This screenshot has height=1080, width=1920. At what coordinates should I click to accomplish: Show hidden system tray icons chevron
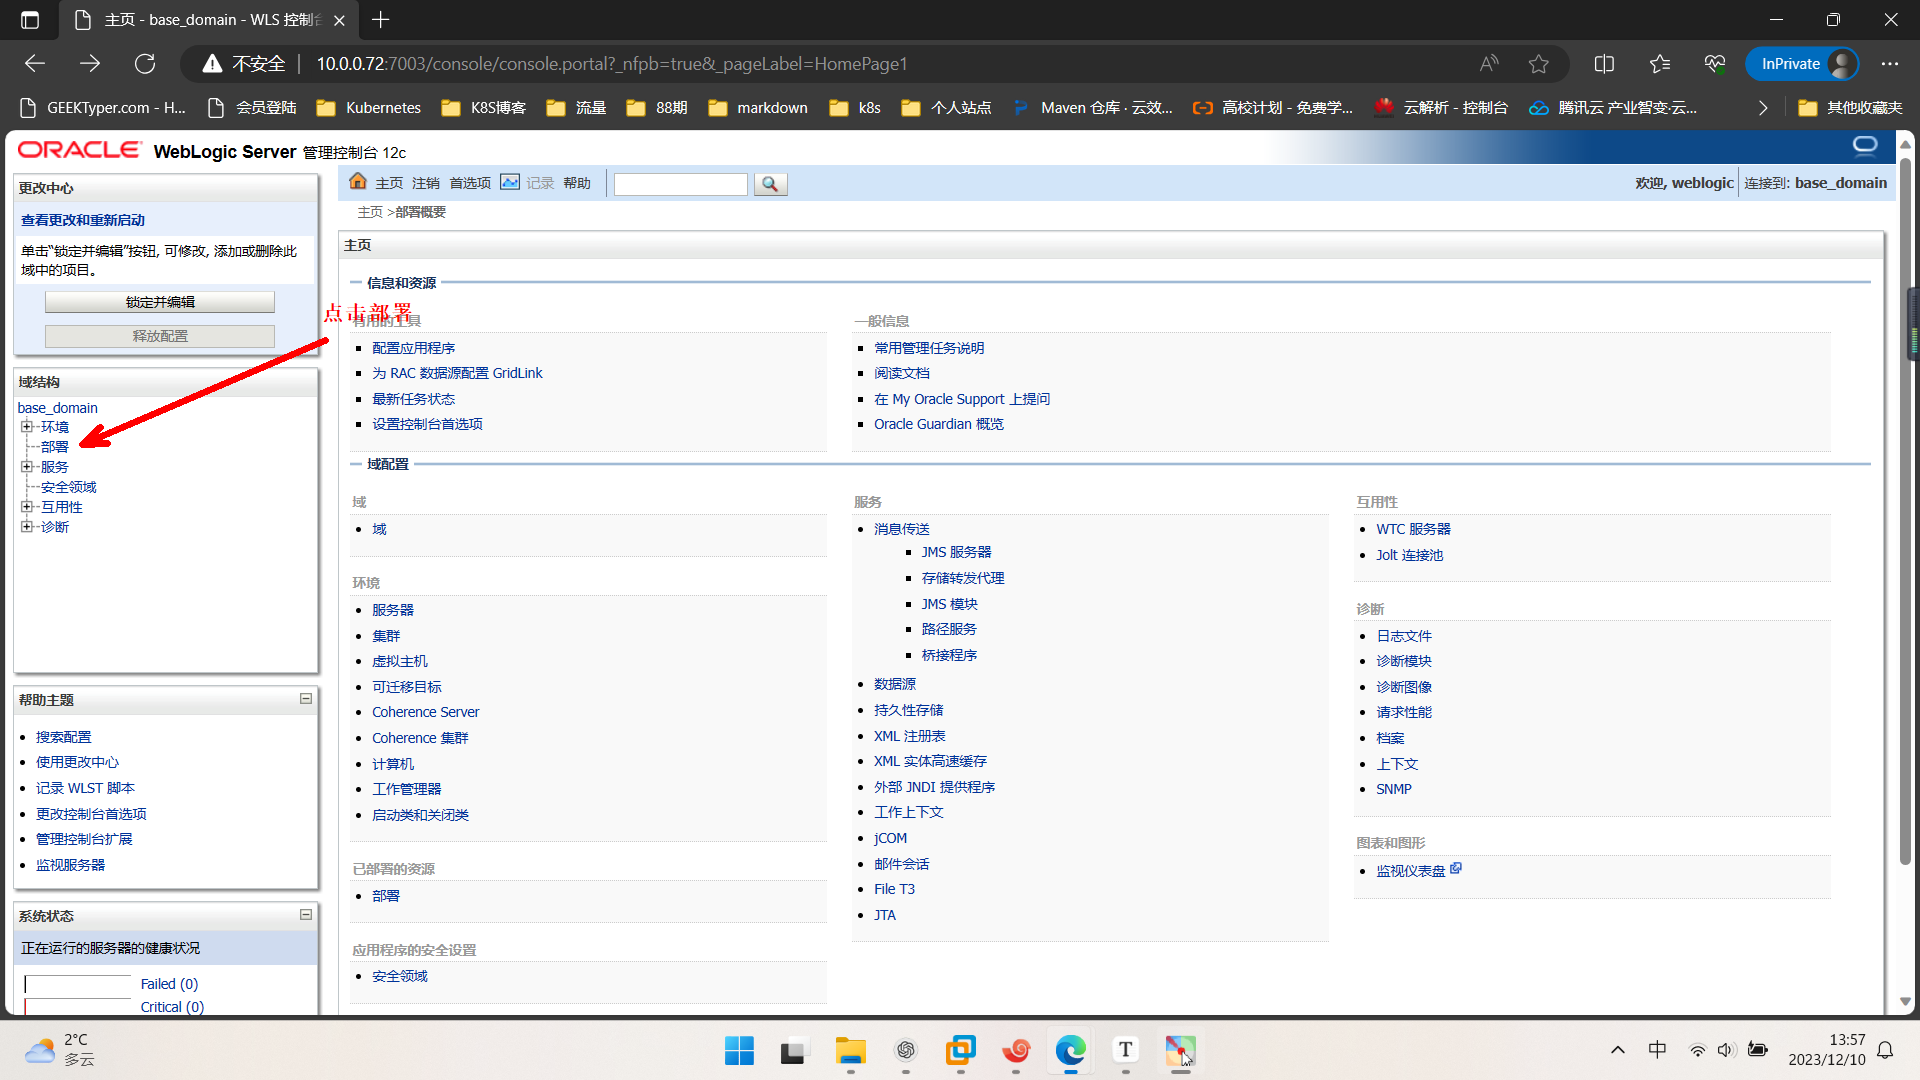point(1617,1050)
